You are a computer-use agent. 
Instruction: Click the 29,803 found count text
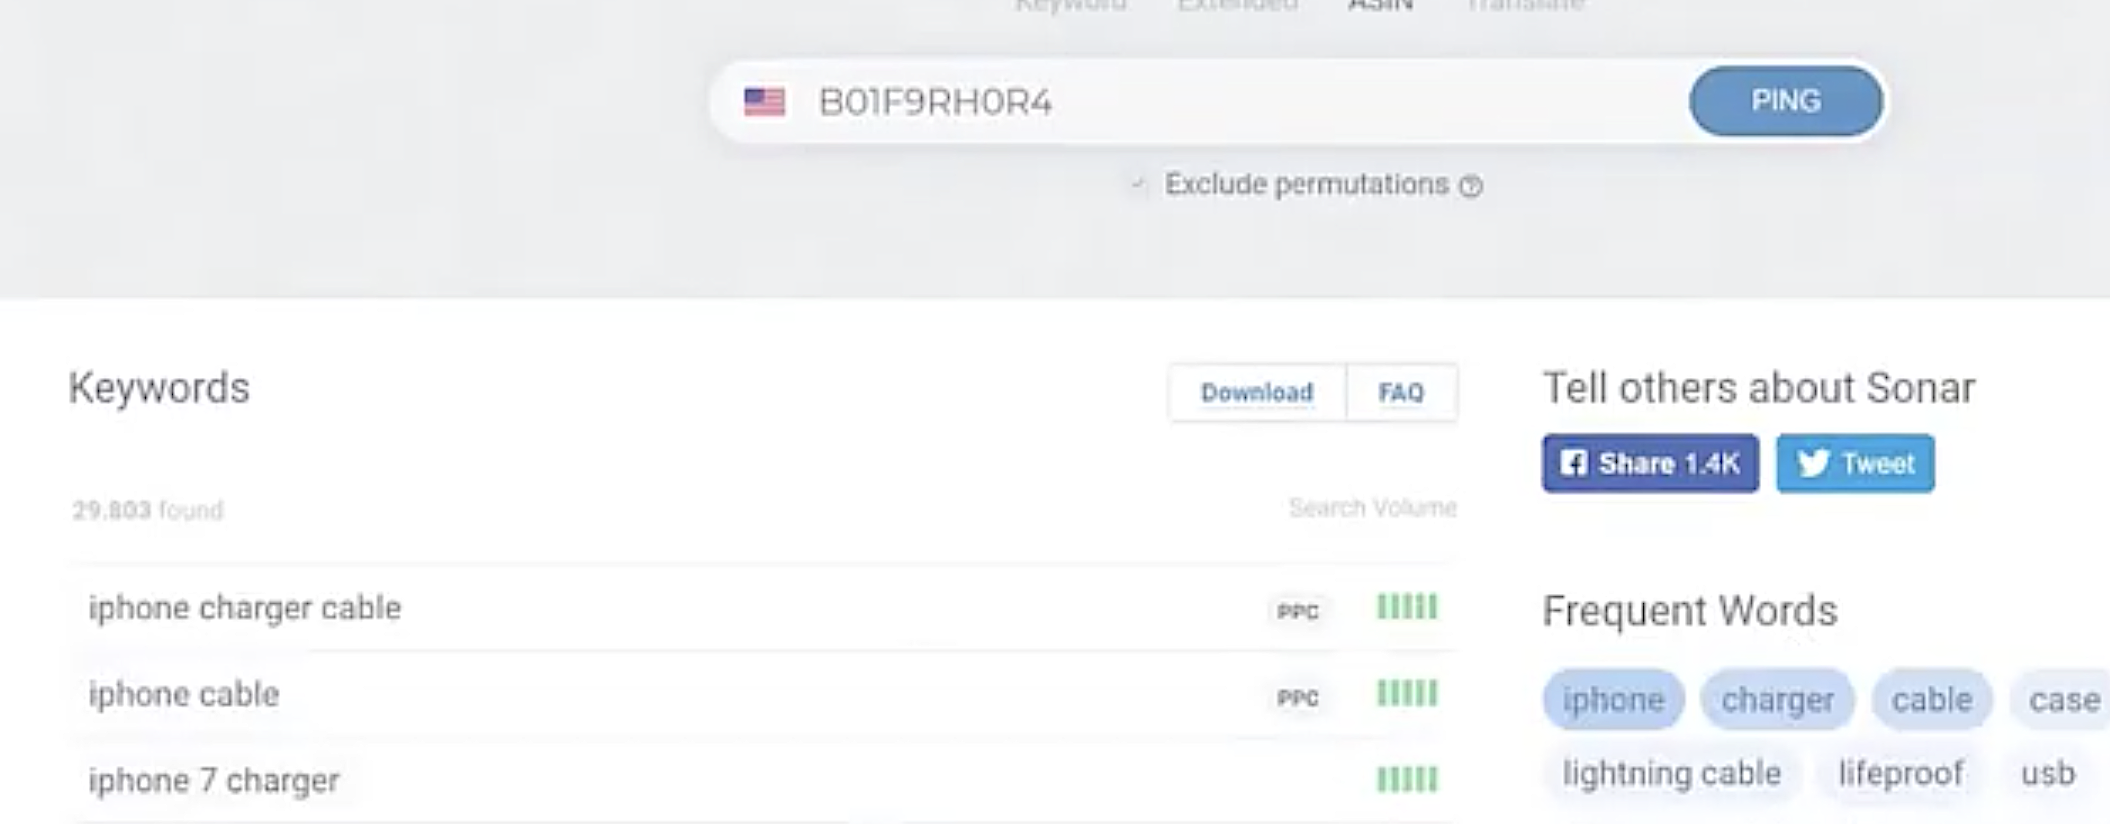tap(147, 510)
